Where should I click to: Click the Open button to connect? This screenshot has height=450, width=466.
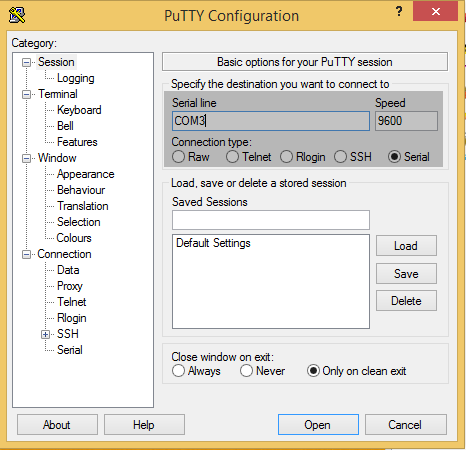[318, 425]
